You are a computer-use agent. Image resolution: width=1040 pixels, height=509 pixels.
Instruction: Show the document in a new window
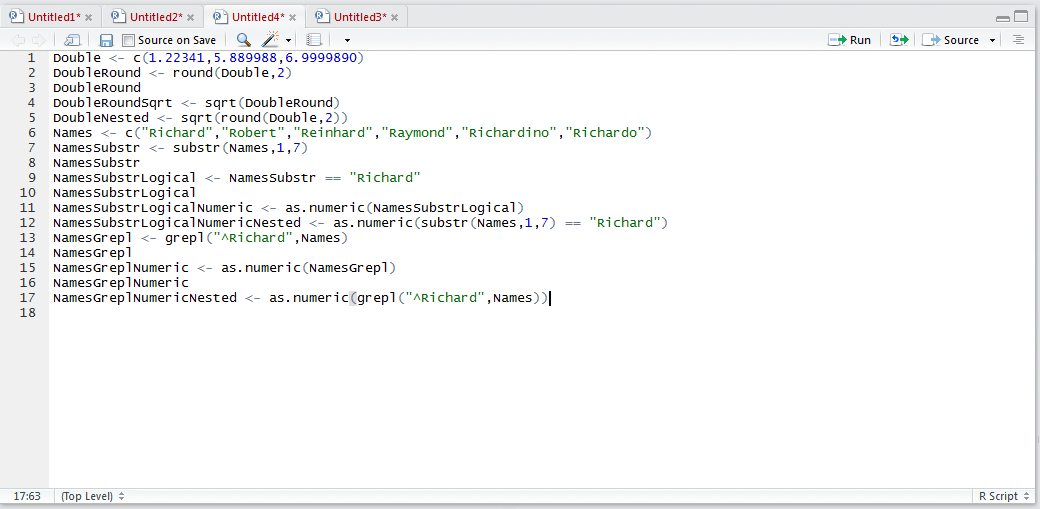tap(71, 40)
